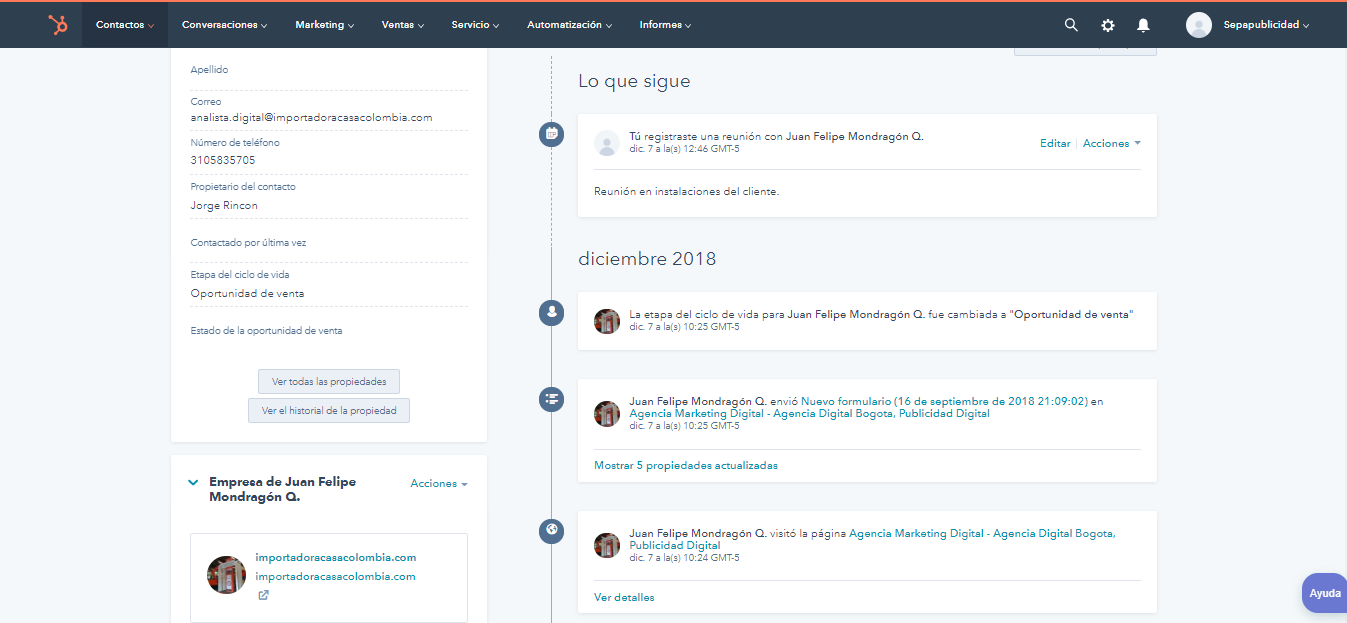Click the page visit globe icon
This screenshot has width=1347, height=623.
[551, 530]
